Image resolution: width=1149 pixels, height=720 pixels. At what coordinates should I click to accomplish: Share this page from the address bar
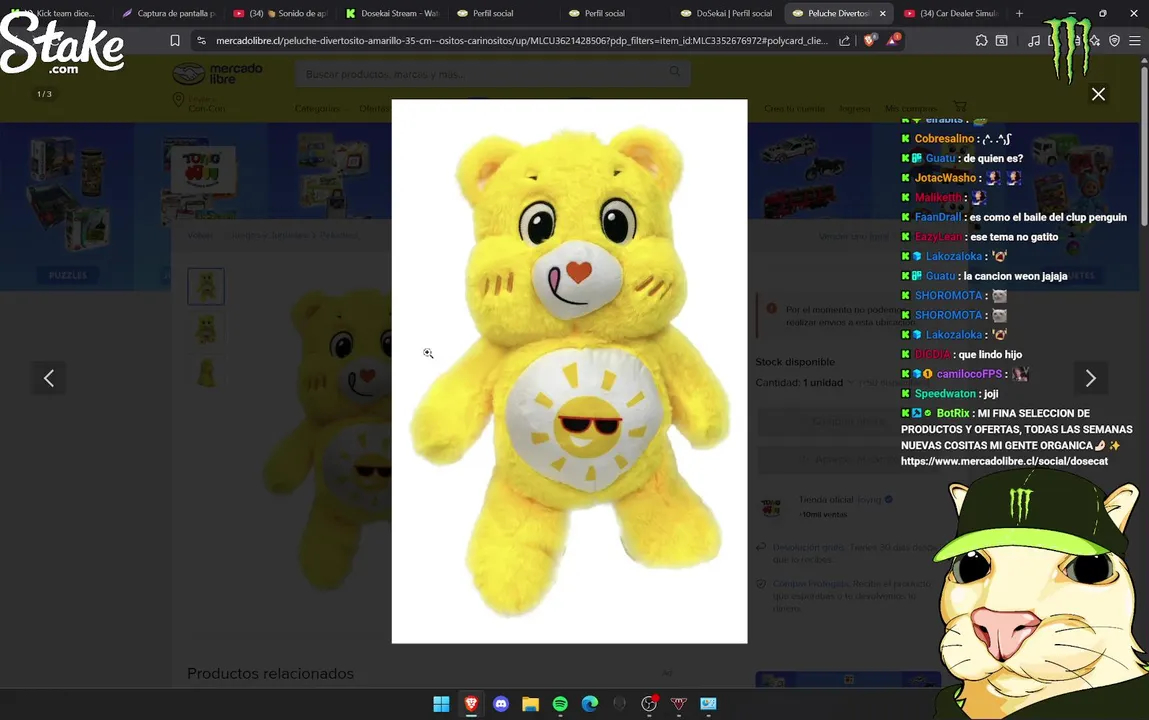click(x=844, y=41)
